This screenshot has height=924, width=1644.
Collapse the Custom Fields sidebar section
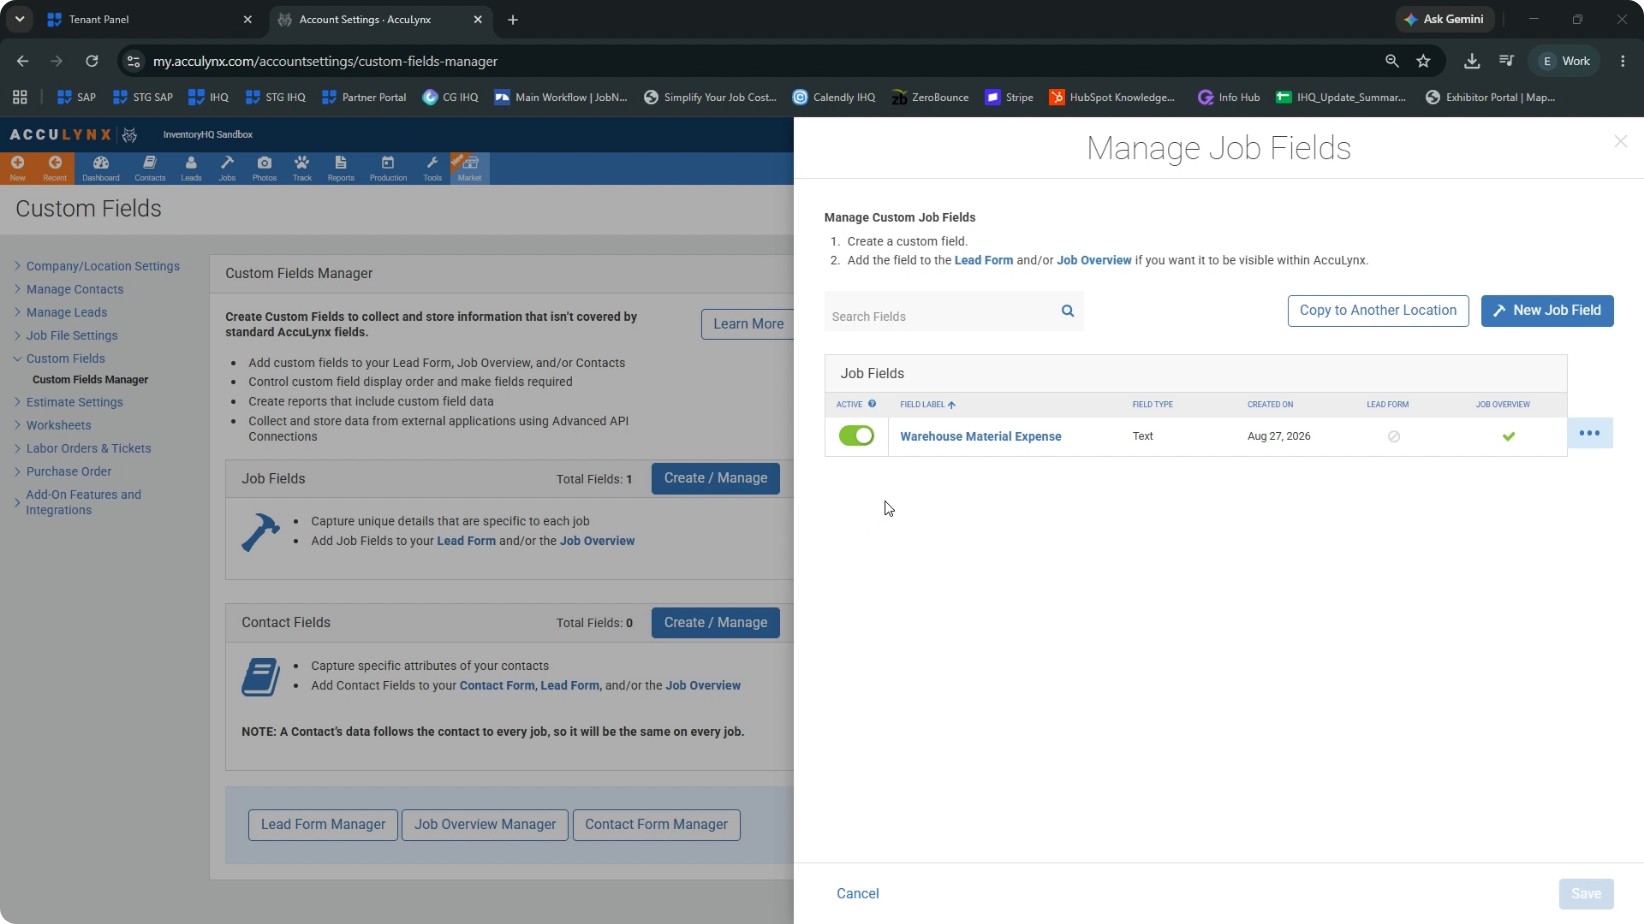[x=65, y=358]
